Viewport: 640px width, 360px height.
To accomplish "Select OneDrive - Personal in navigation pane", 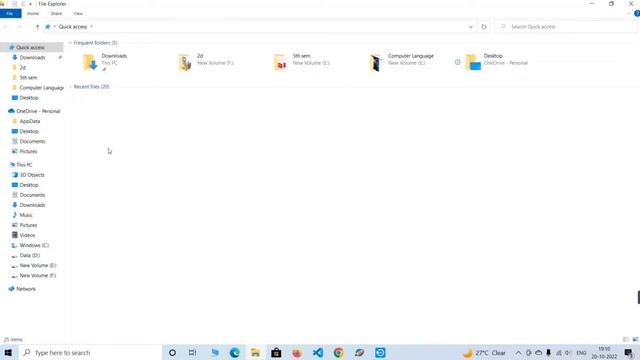I will point(38,111).
